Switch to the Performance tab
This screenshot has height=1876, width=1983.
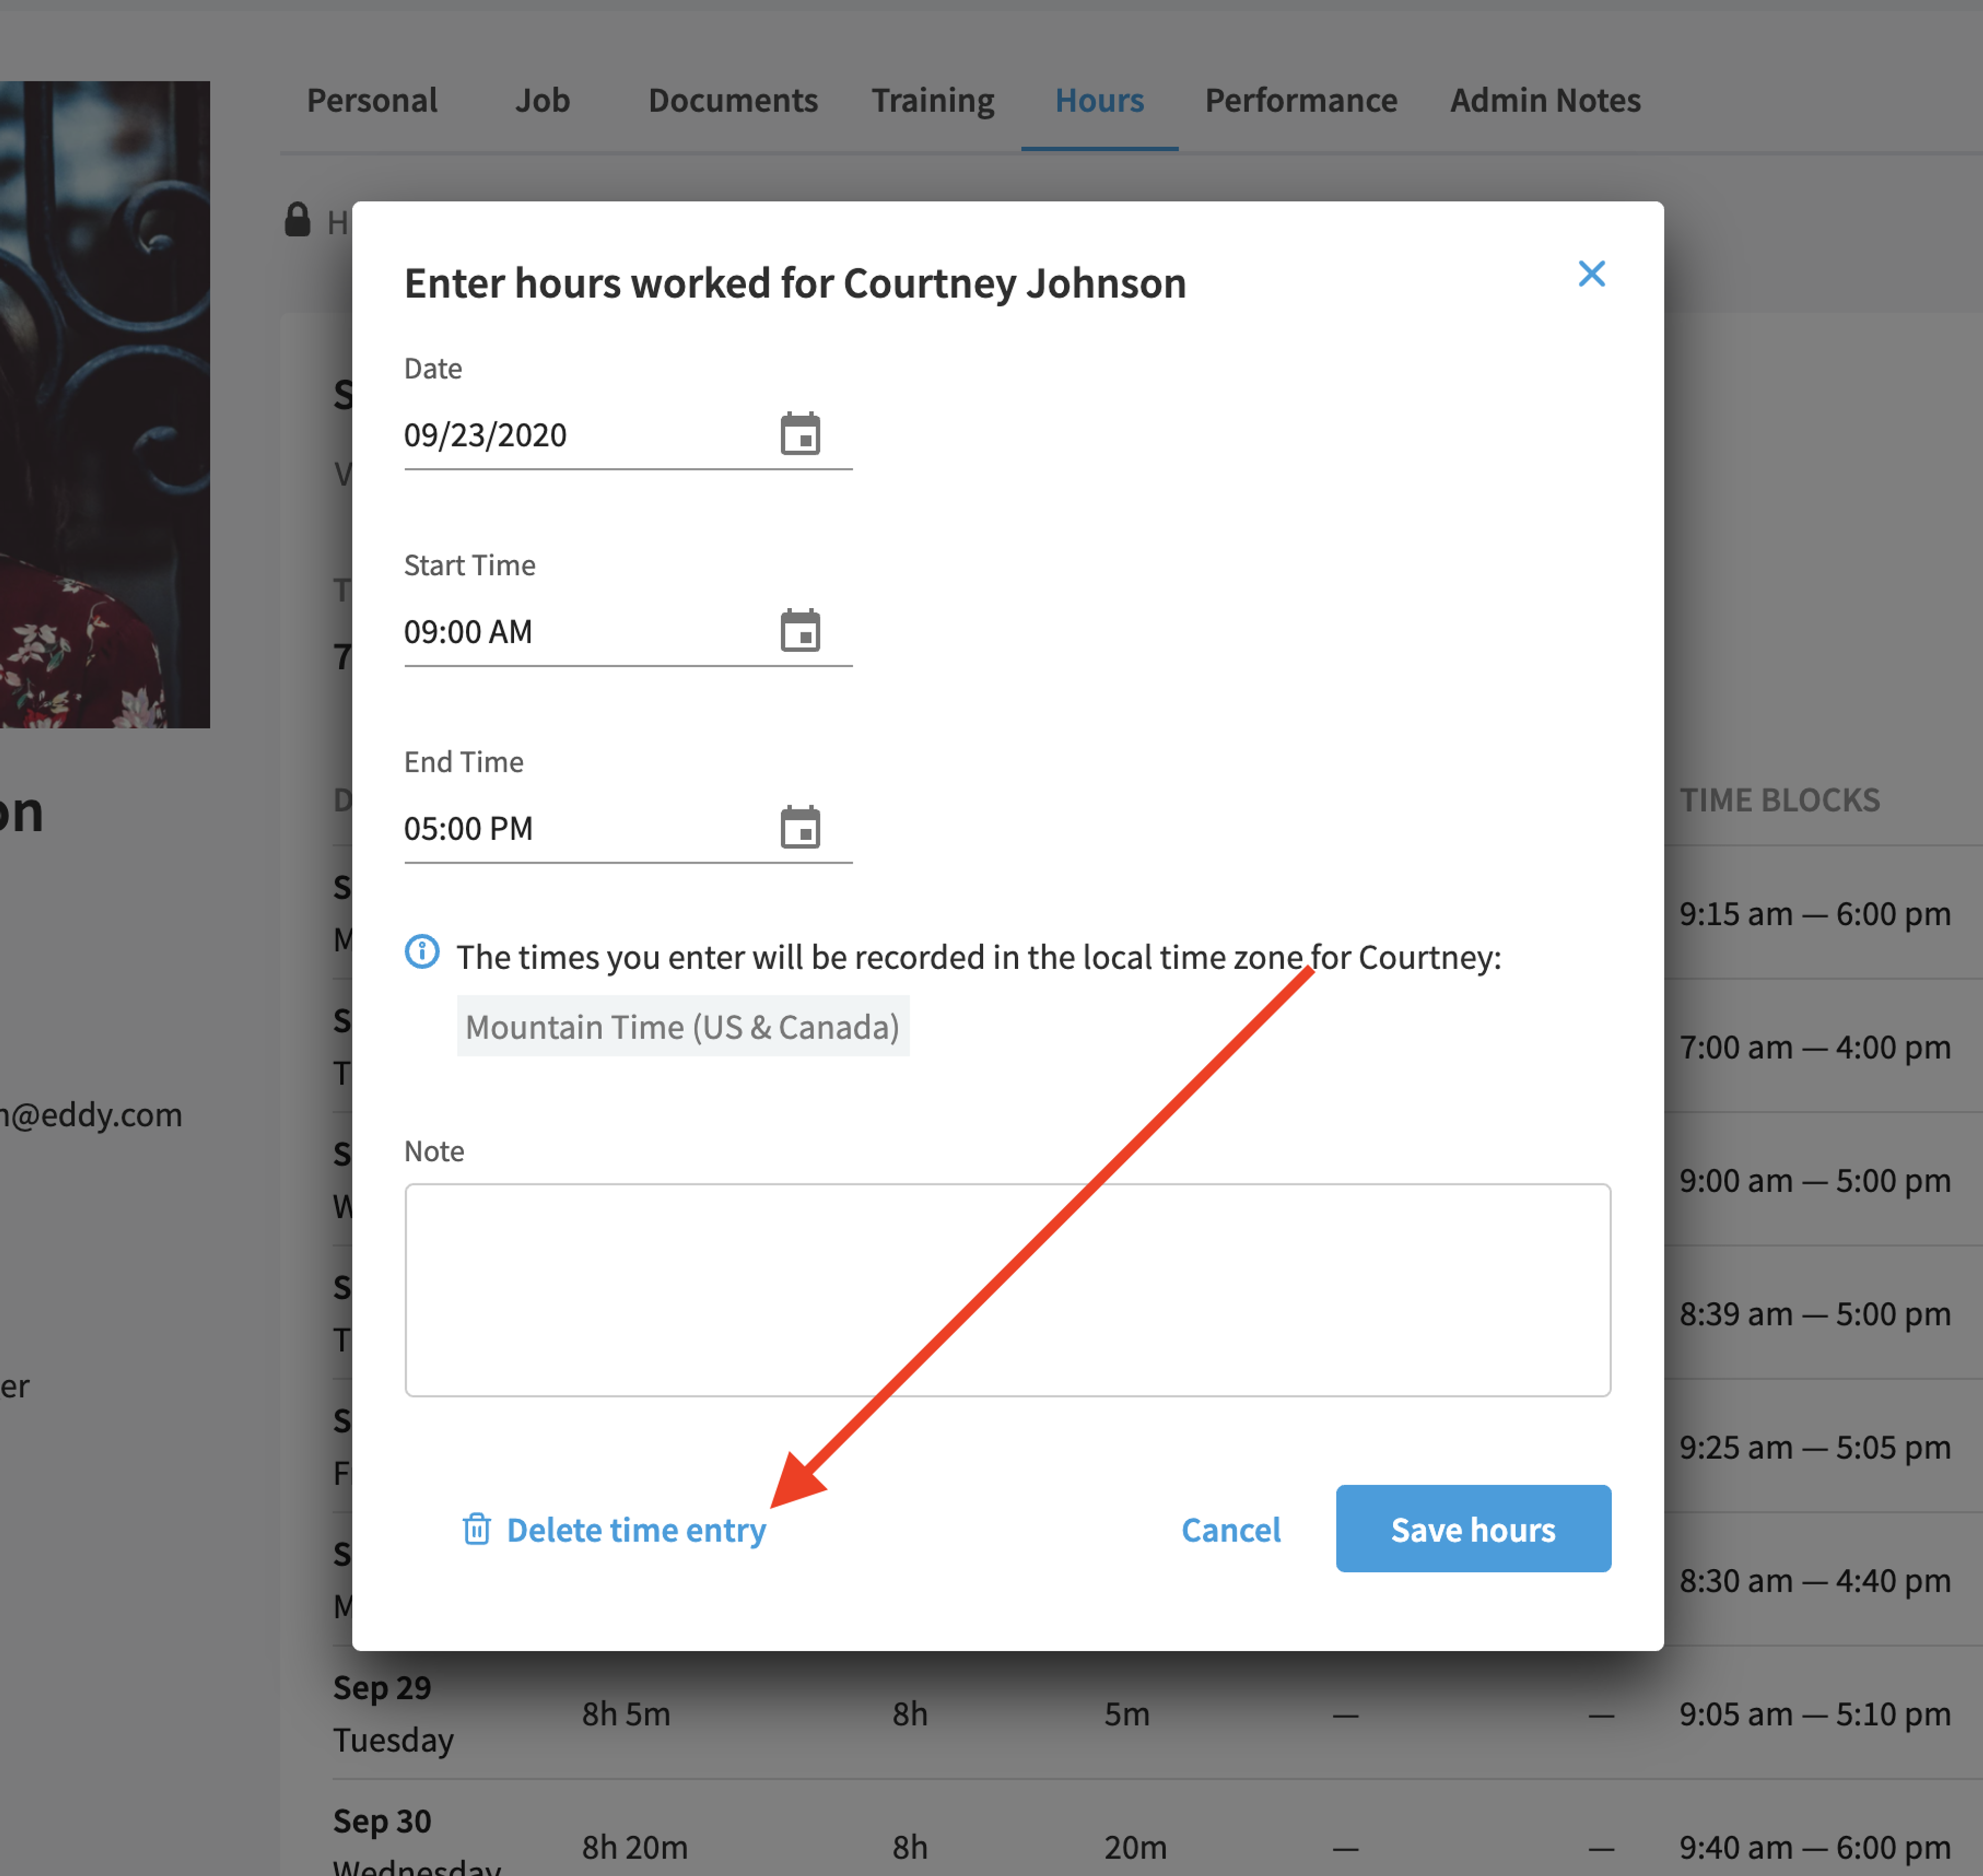click(1301, 100)
